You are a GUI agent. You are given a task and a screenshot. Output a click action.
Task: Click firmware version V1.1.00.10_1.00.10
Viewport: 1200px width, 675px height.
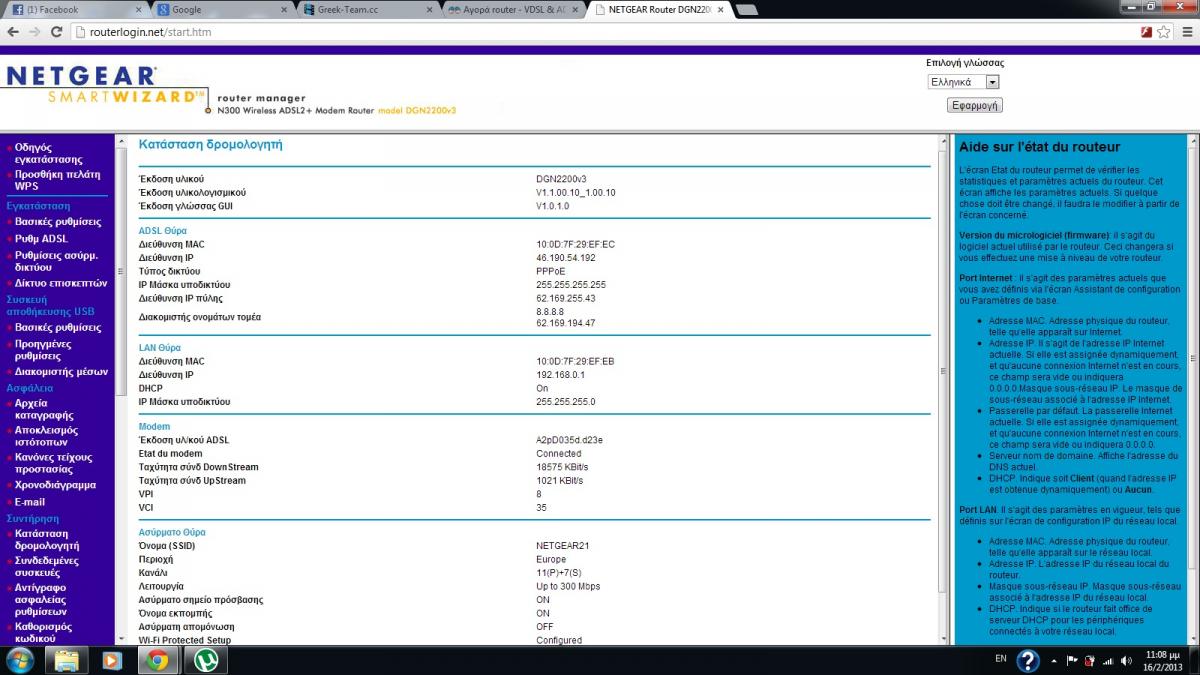[576, 192]
